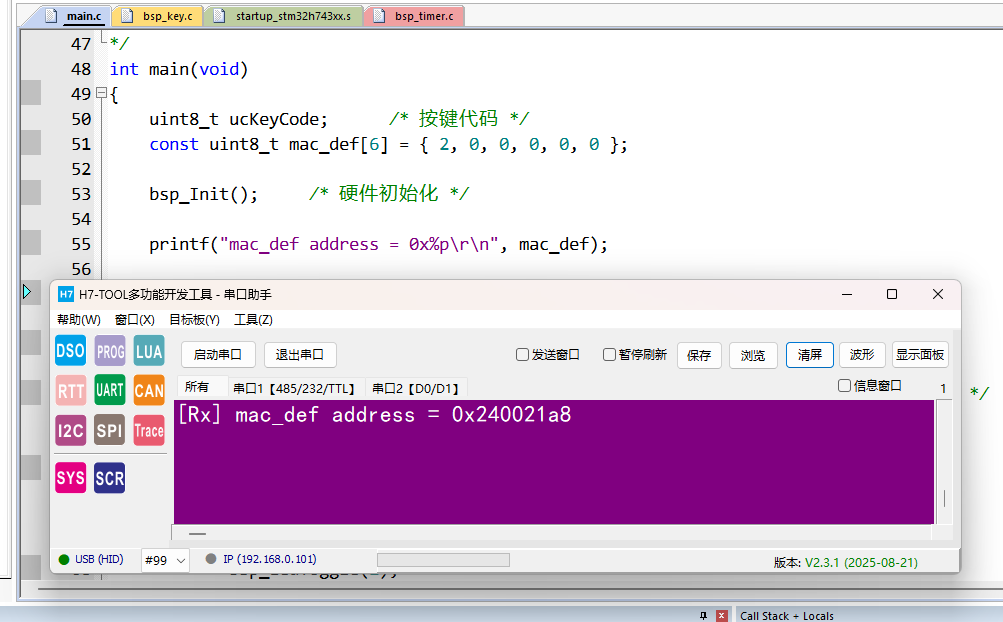Select the UART serial tool
The image size is (1003, 622).
pyautogui.click(x=110, y=391)
